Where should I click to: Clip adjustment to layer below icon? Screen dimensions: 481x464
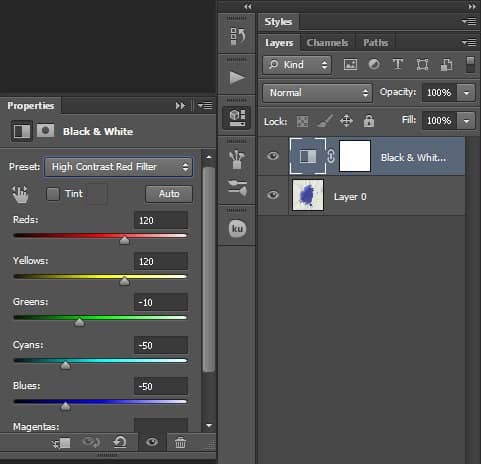click(61, 443)
